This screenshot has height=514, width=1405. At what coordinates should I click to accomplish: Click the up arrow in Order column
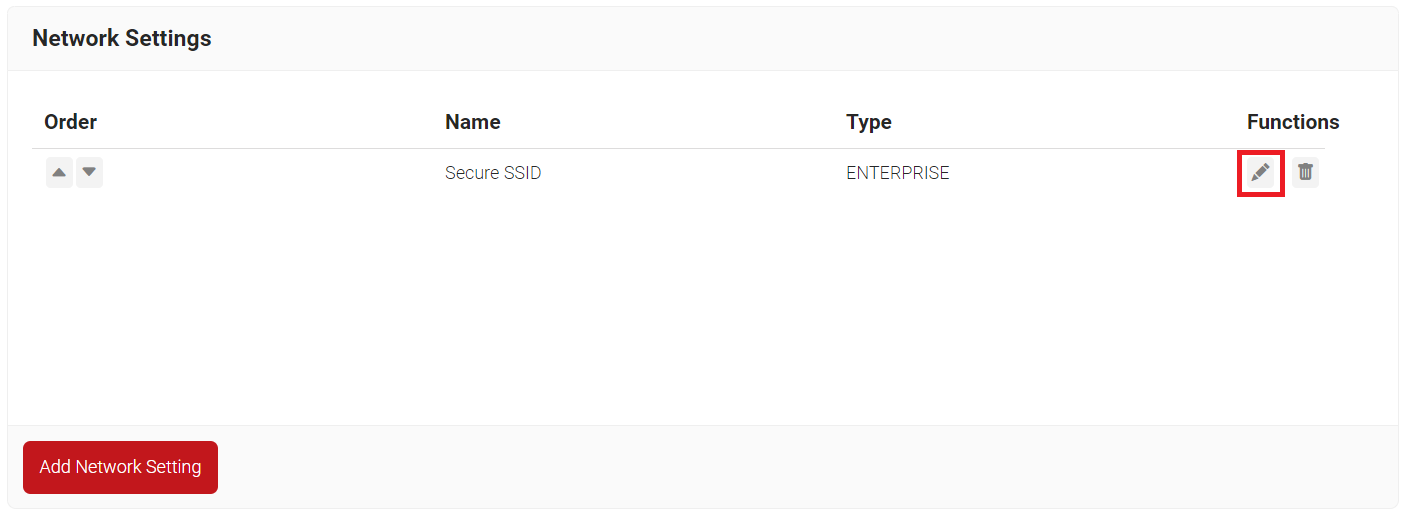59,173
